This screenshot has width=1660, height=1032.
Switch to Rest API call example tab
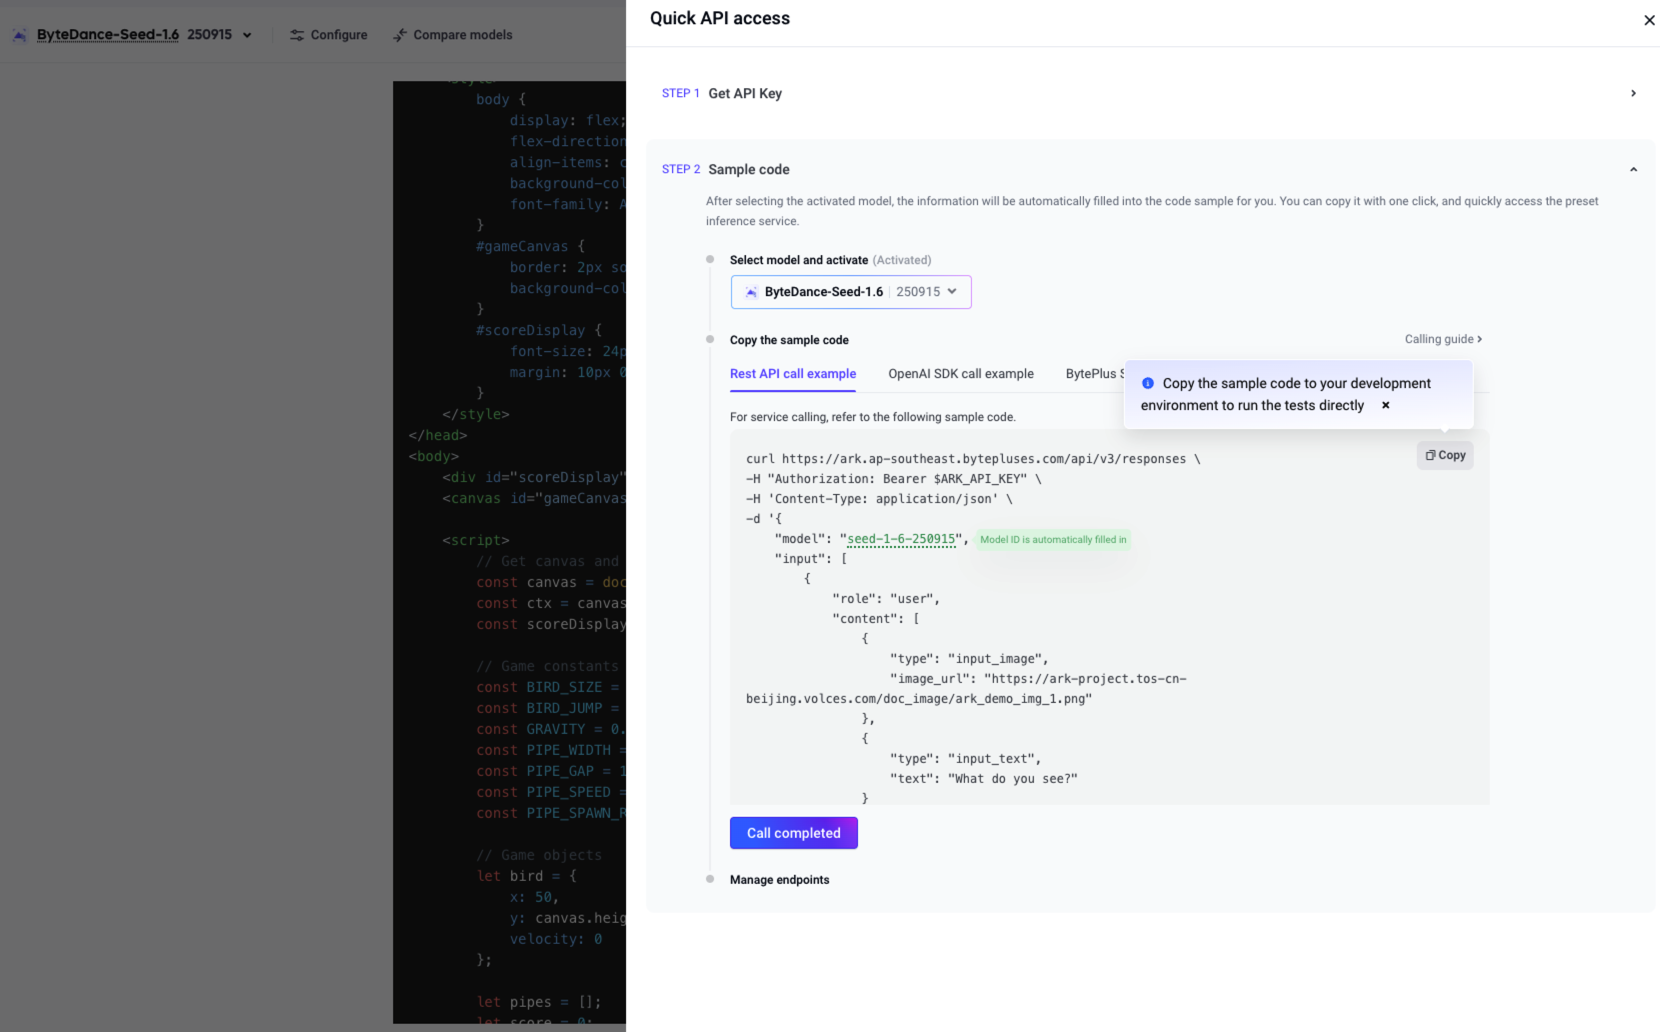(x=792, y=374)
